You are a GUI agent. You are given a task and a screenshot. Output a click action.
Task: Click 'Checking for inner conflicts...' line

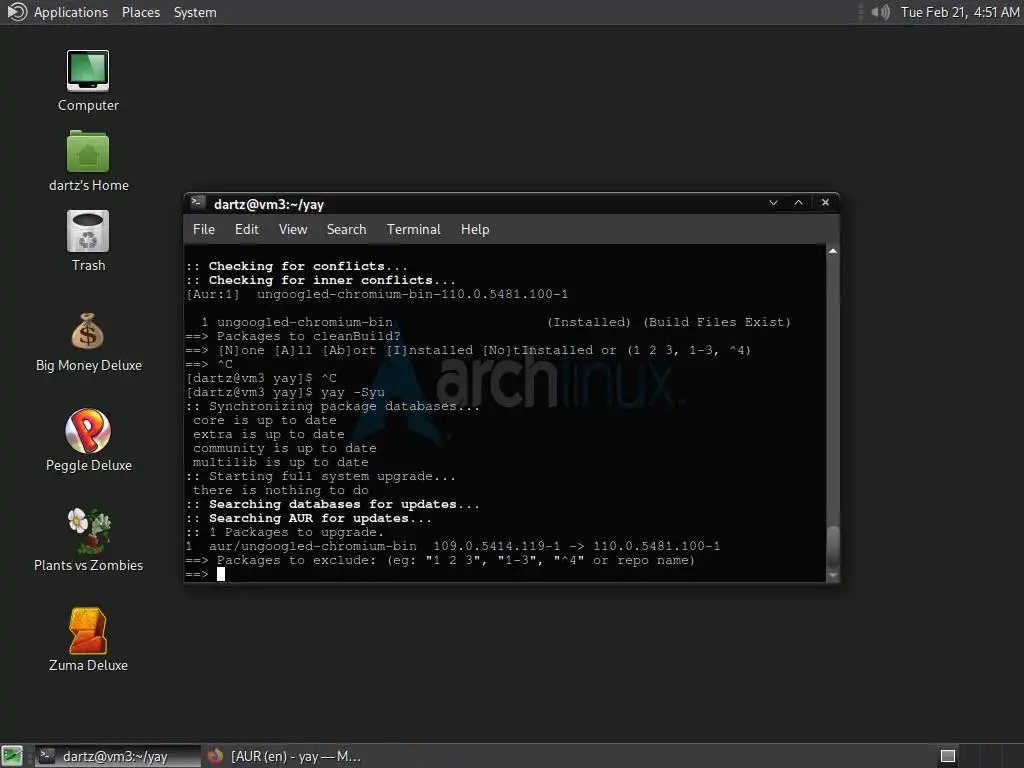click(321, 280)
